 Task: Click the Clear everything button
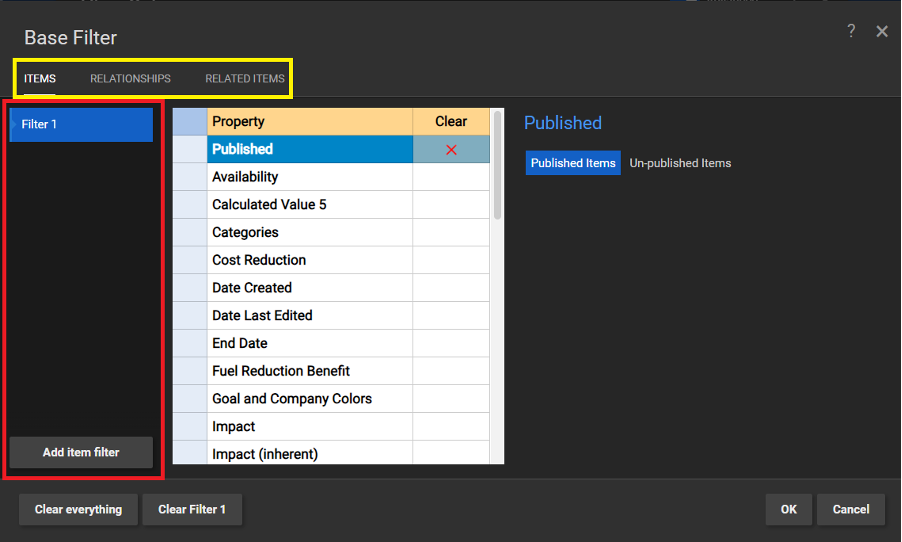point(78,509)
